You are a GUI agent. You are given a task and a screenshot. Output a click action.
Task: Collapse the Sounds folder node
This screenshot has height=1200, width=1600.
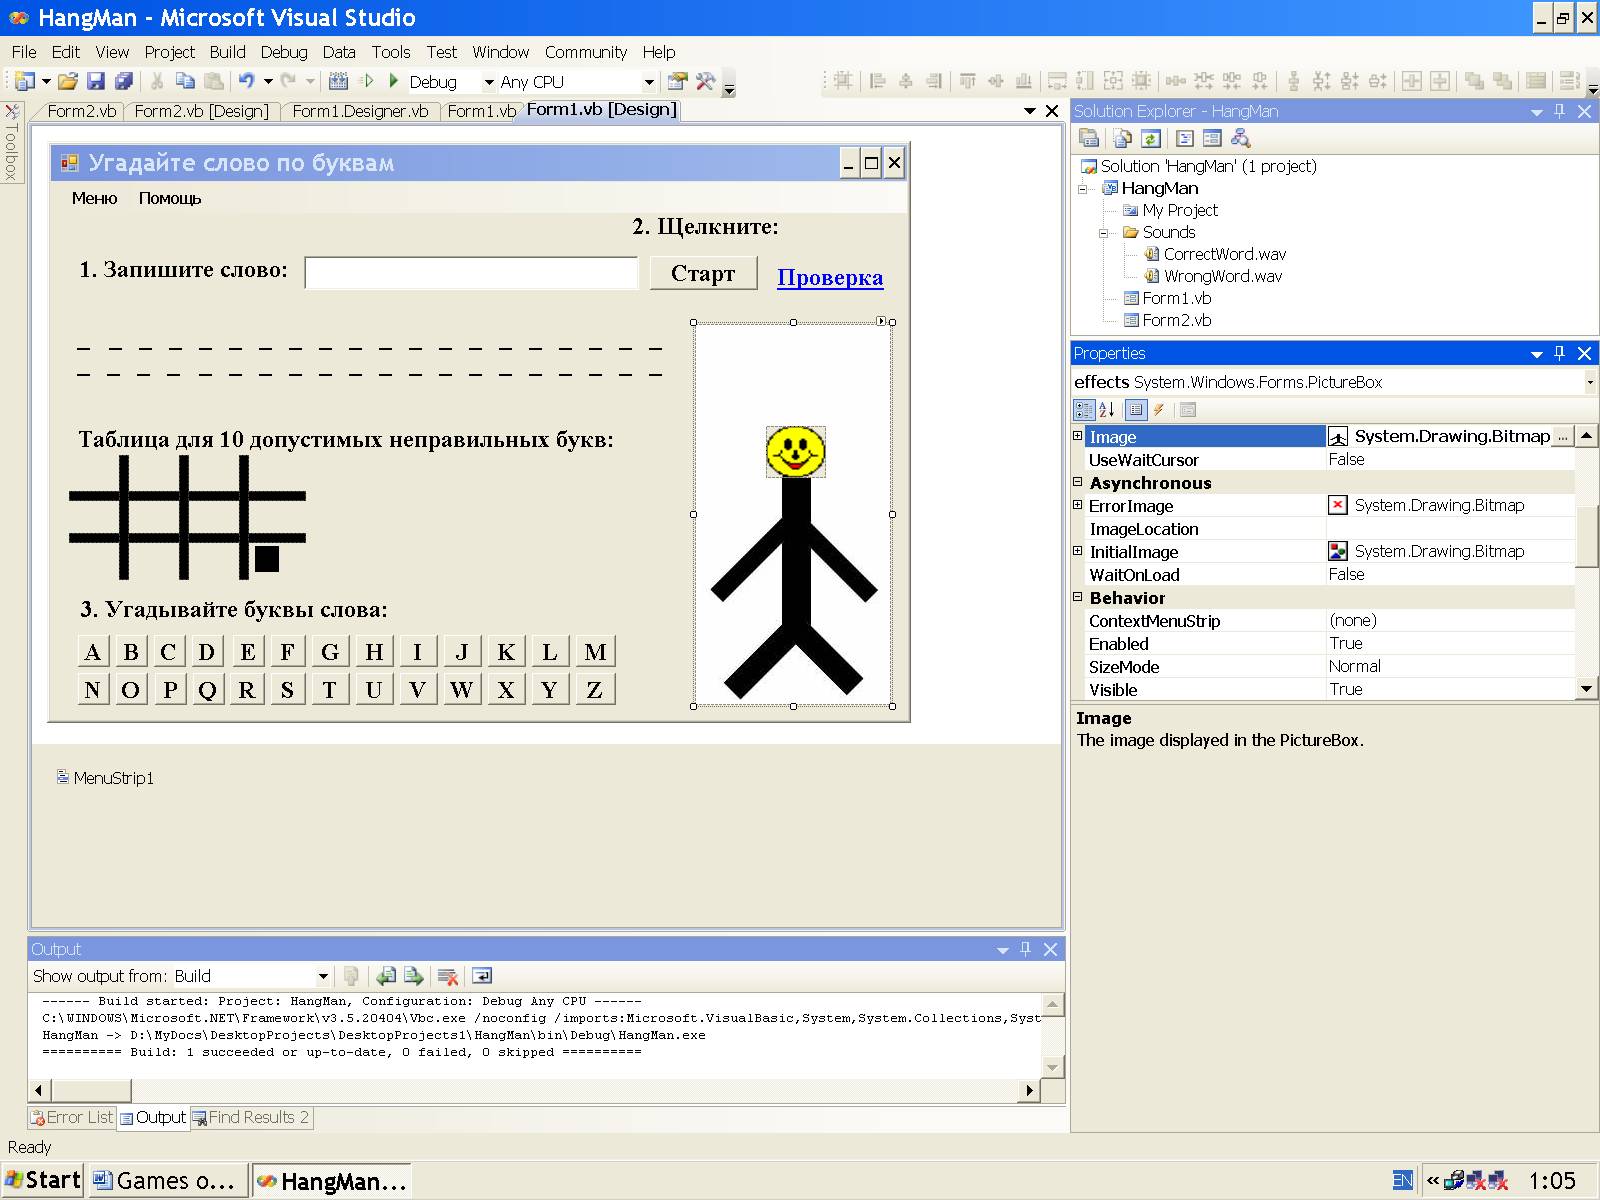1105,233
